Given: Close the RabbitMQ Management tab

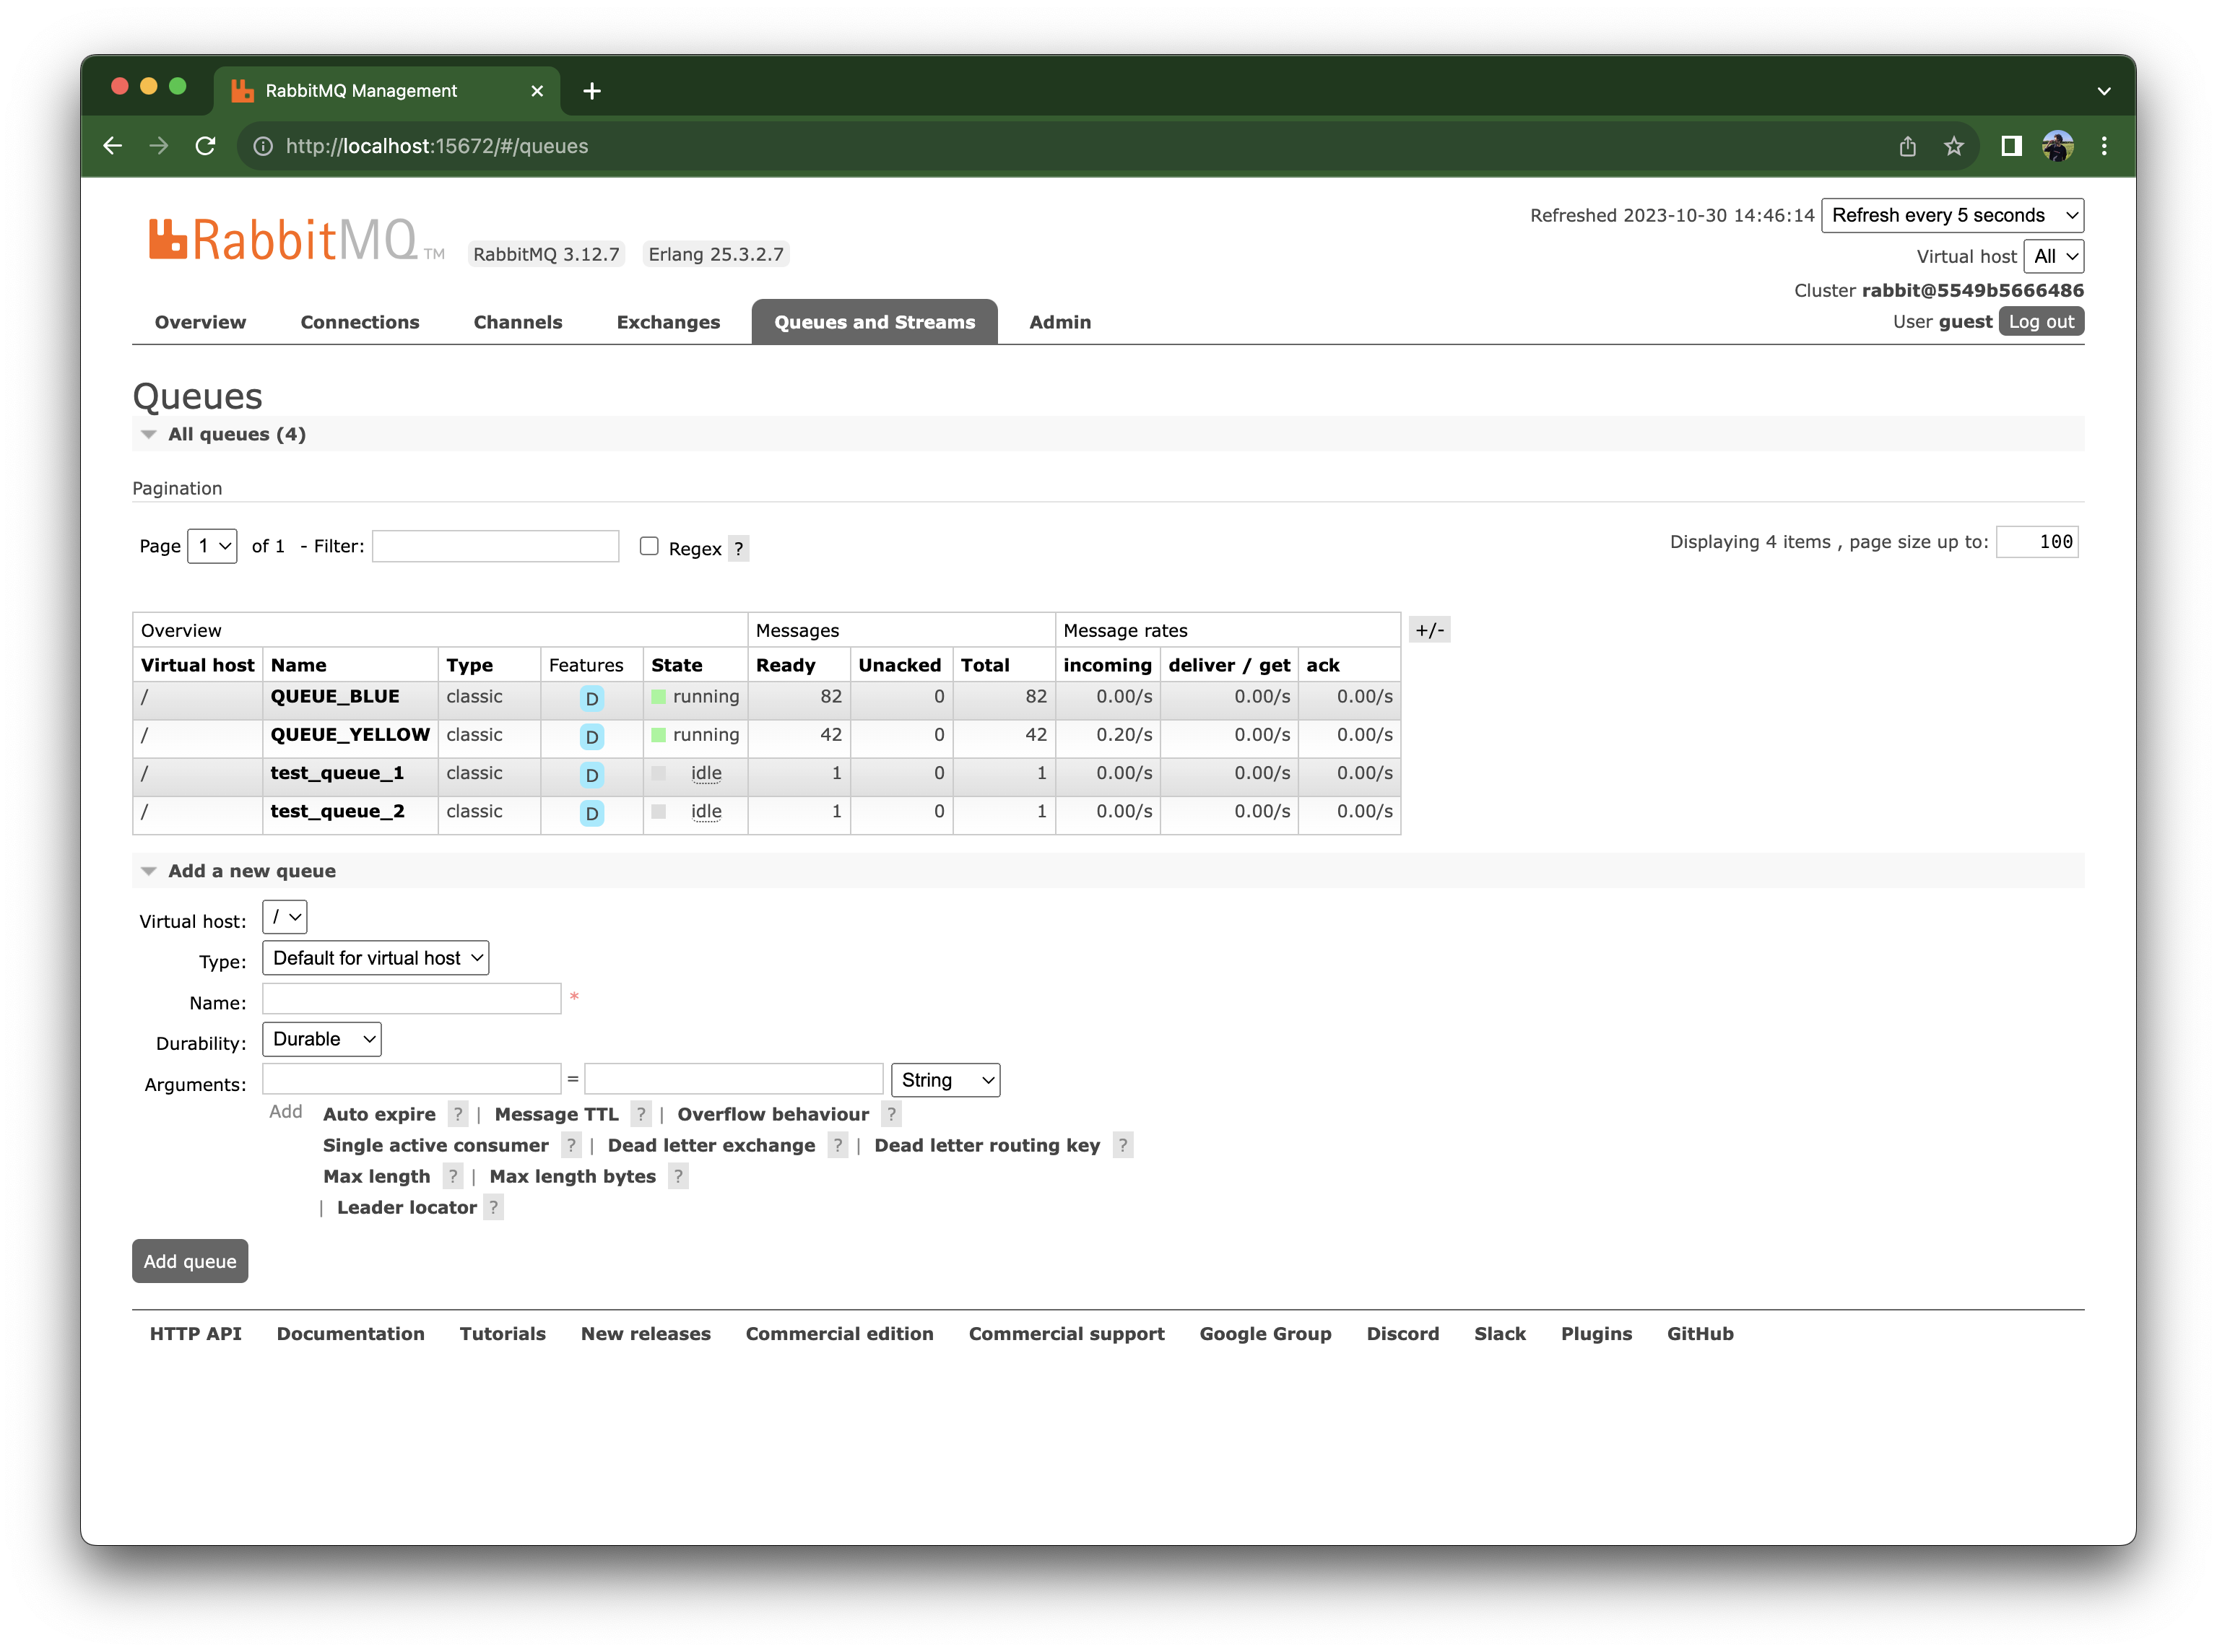Looking at the screenshot, I should click(x=537, y=91).
